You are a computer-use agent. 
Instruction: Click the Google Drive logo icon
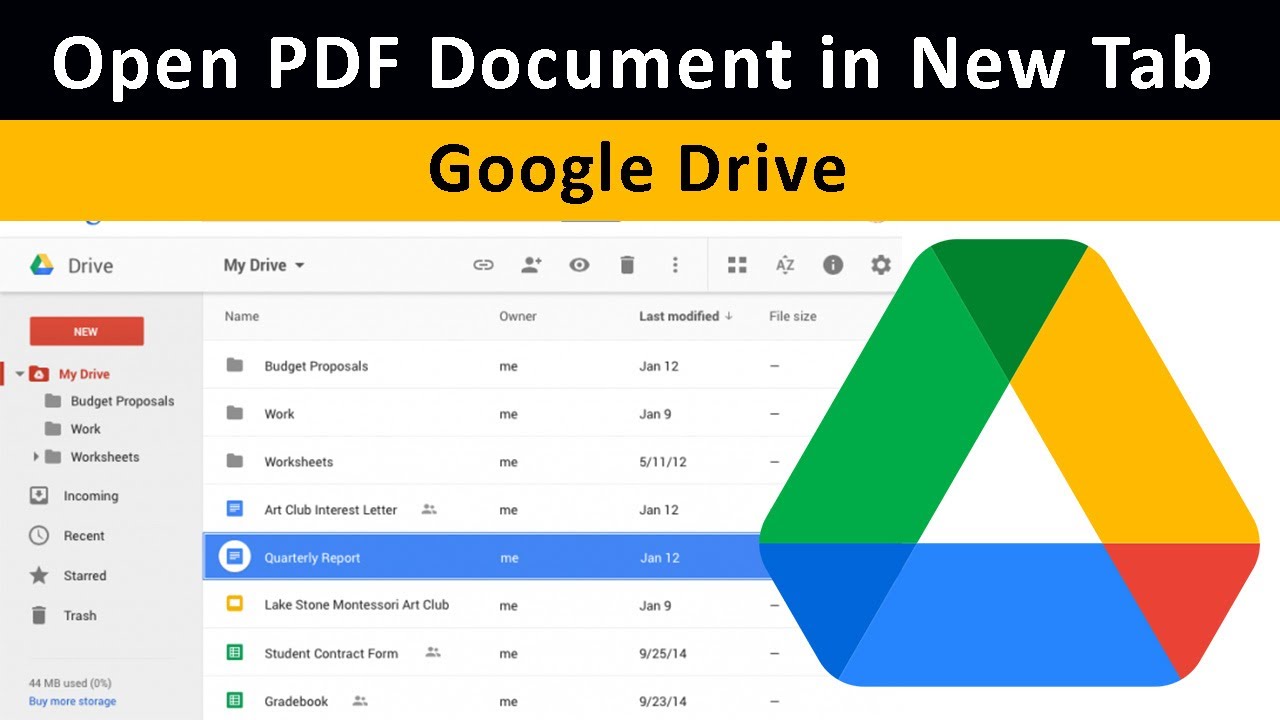coord(41,265)
